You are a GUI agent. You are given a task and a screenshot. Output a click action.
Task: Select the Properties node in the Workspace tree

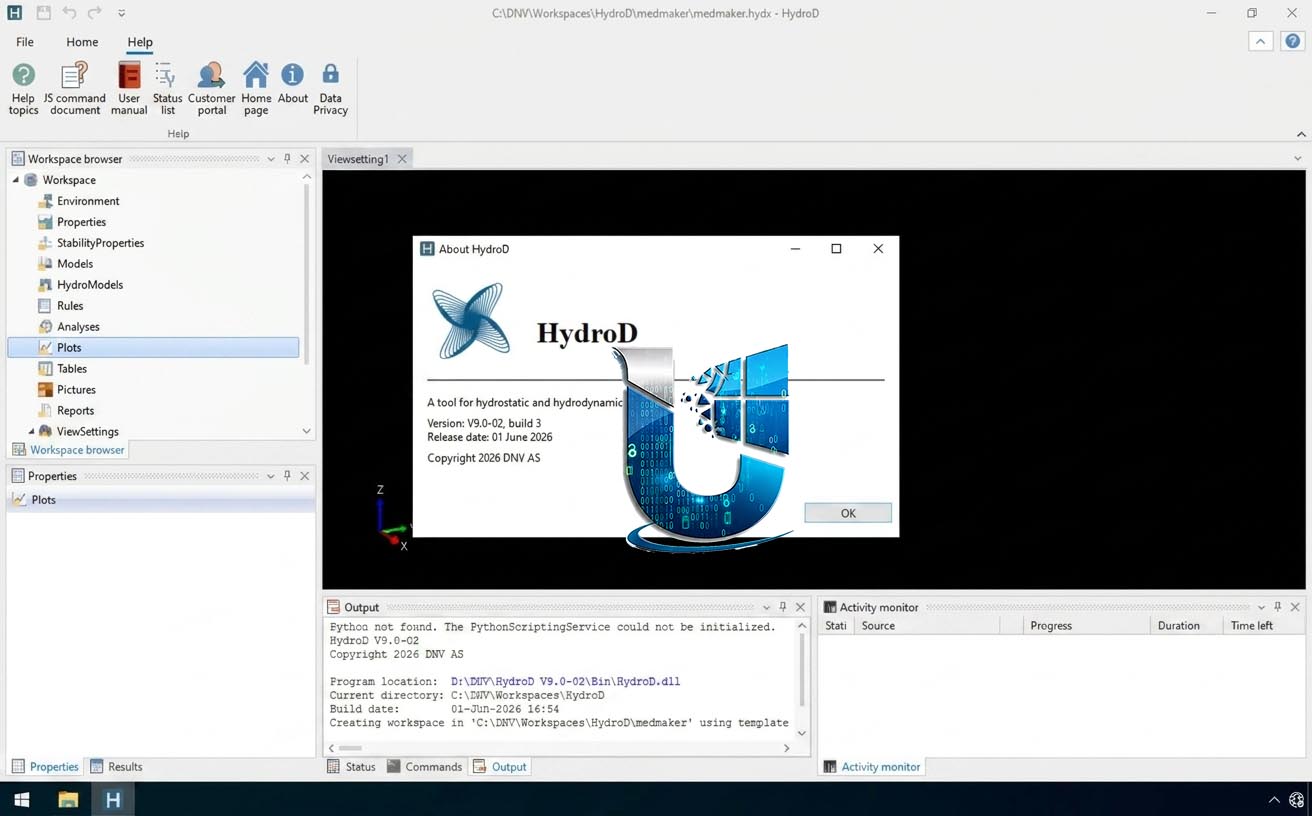click(x=81, y=222)
